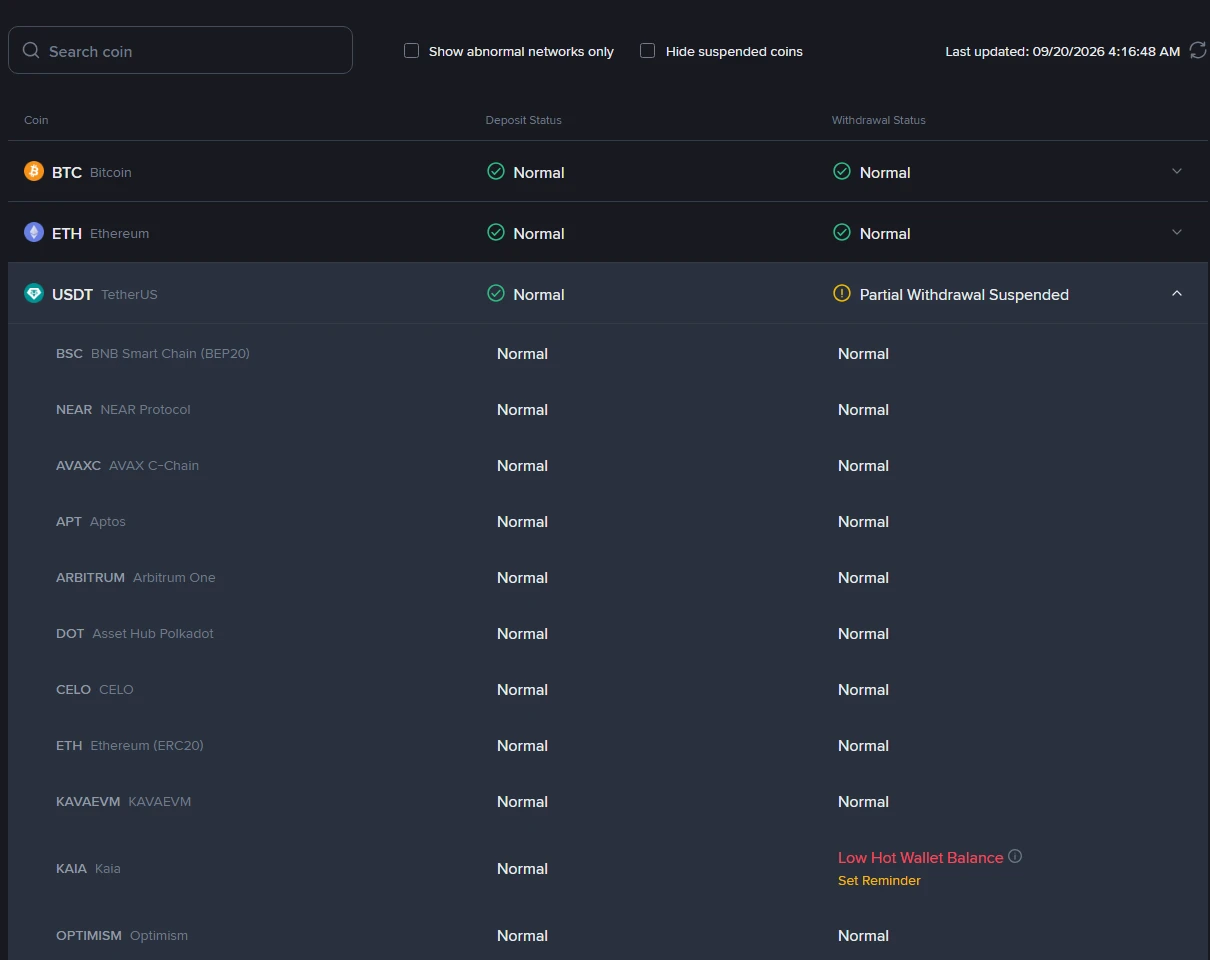The width and height of the screenshot is (1210, 960).
Task: Click the ETH Ethereum coin name
Action: [100, 233]
